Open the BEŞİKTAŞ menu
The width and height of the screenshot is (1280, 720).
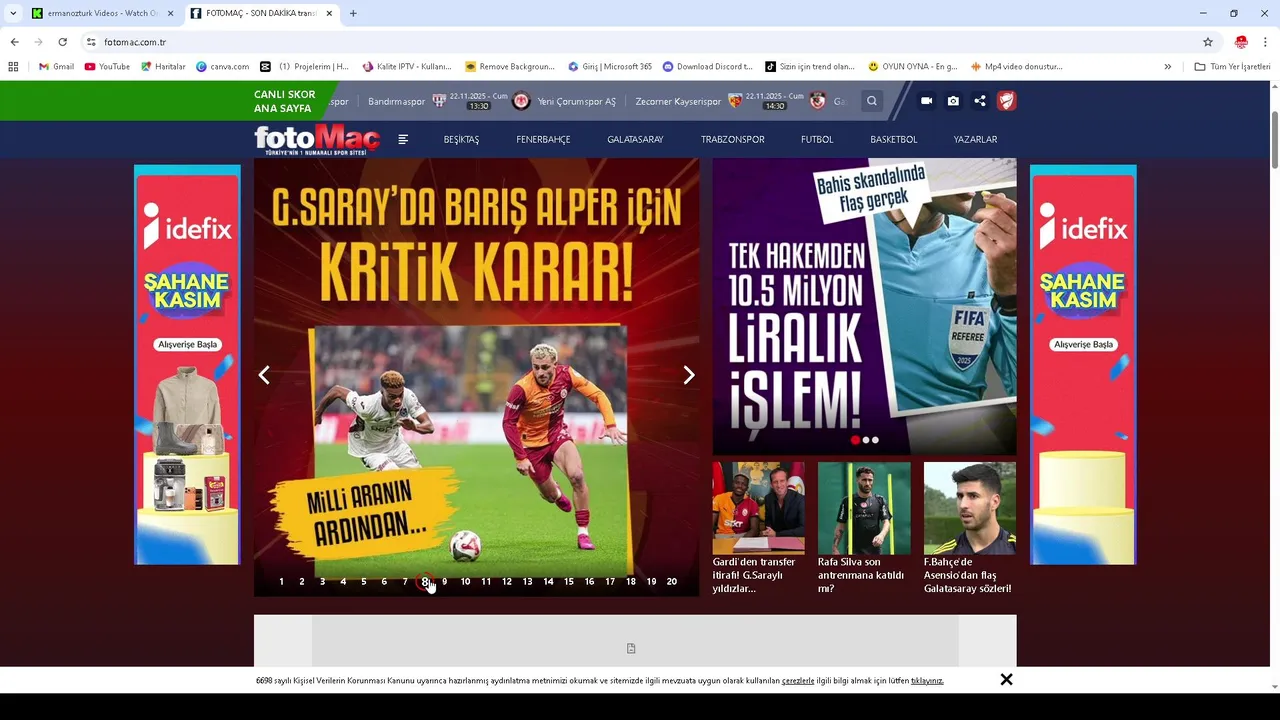[x=461, y=139]
